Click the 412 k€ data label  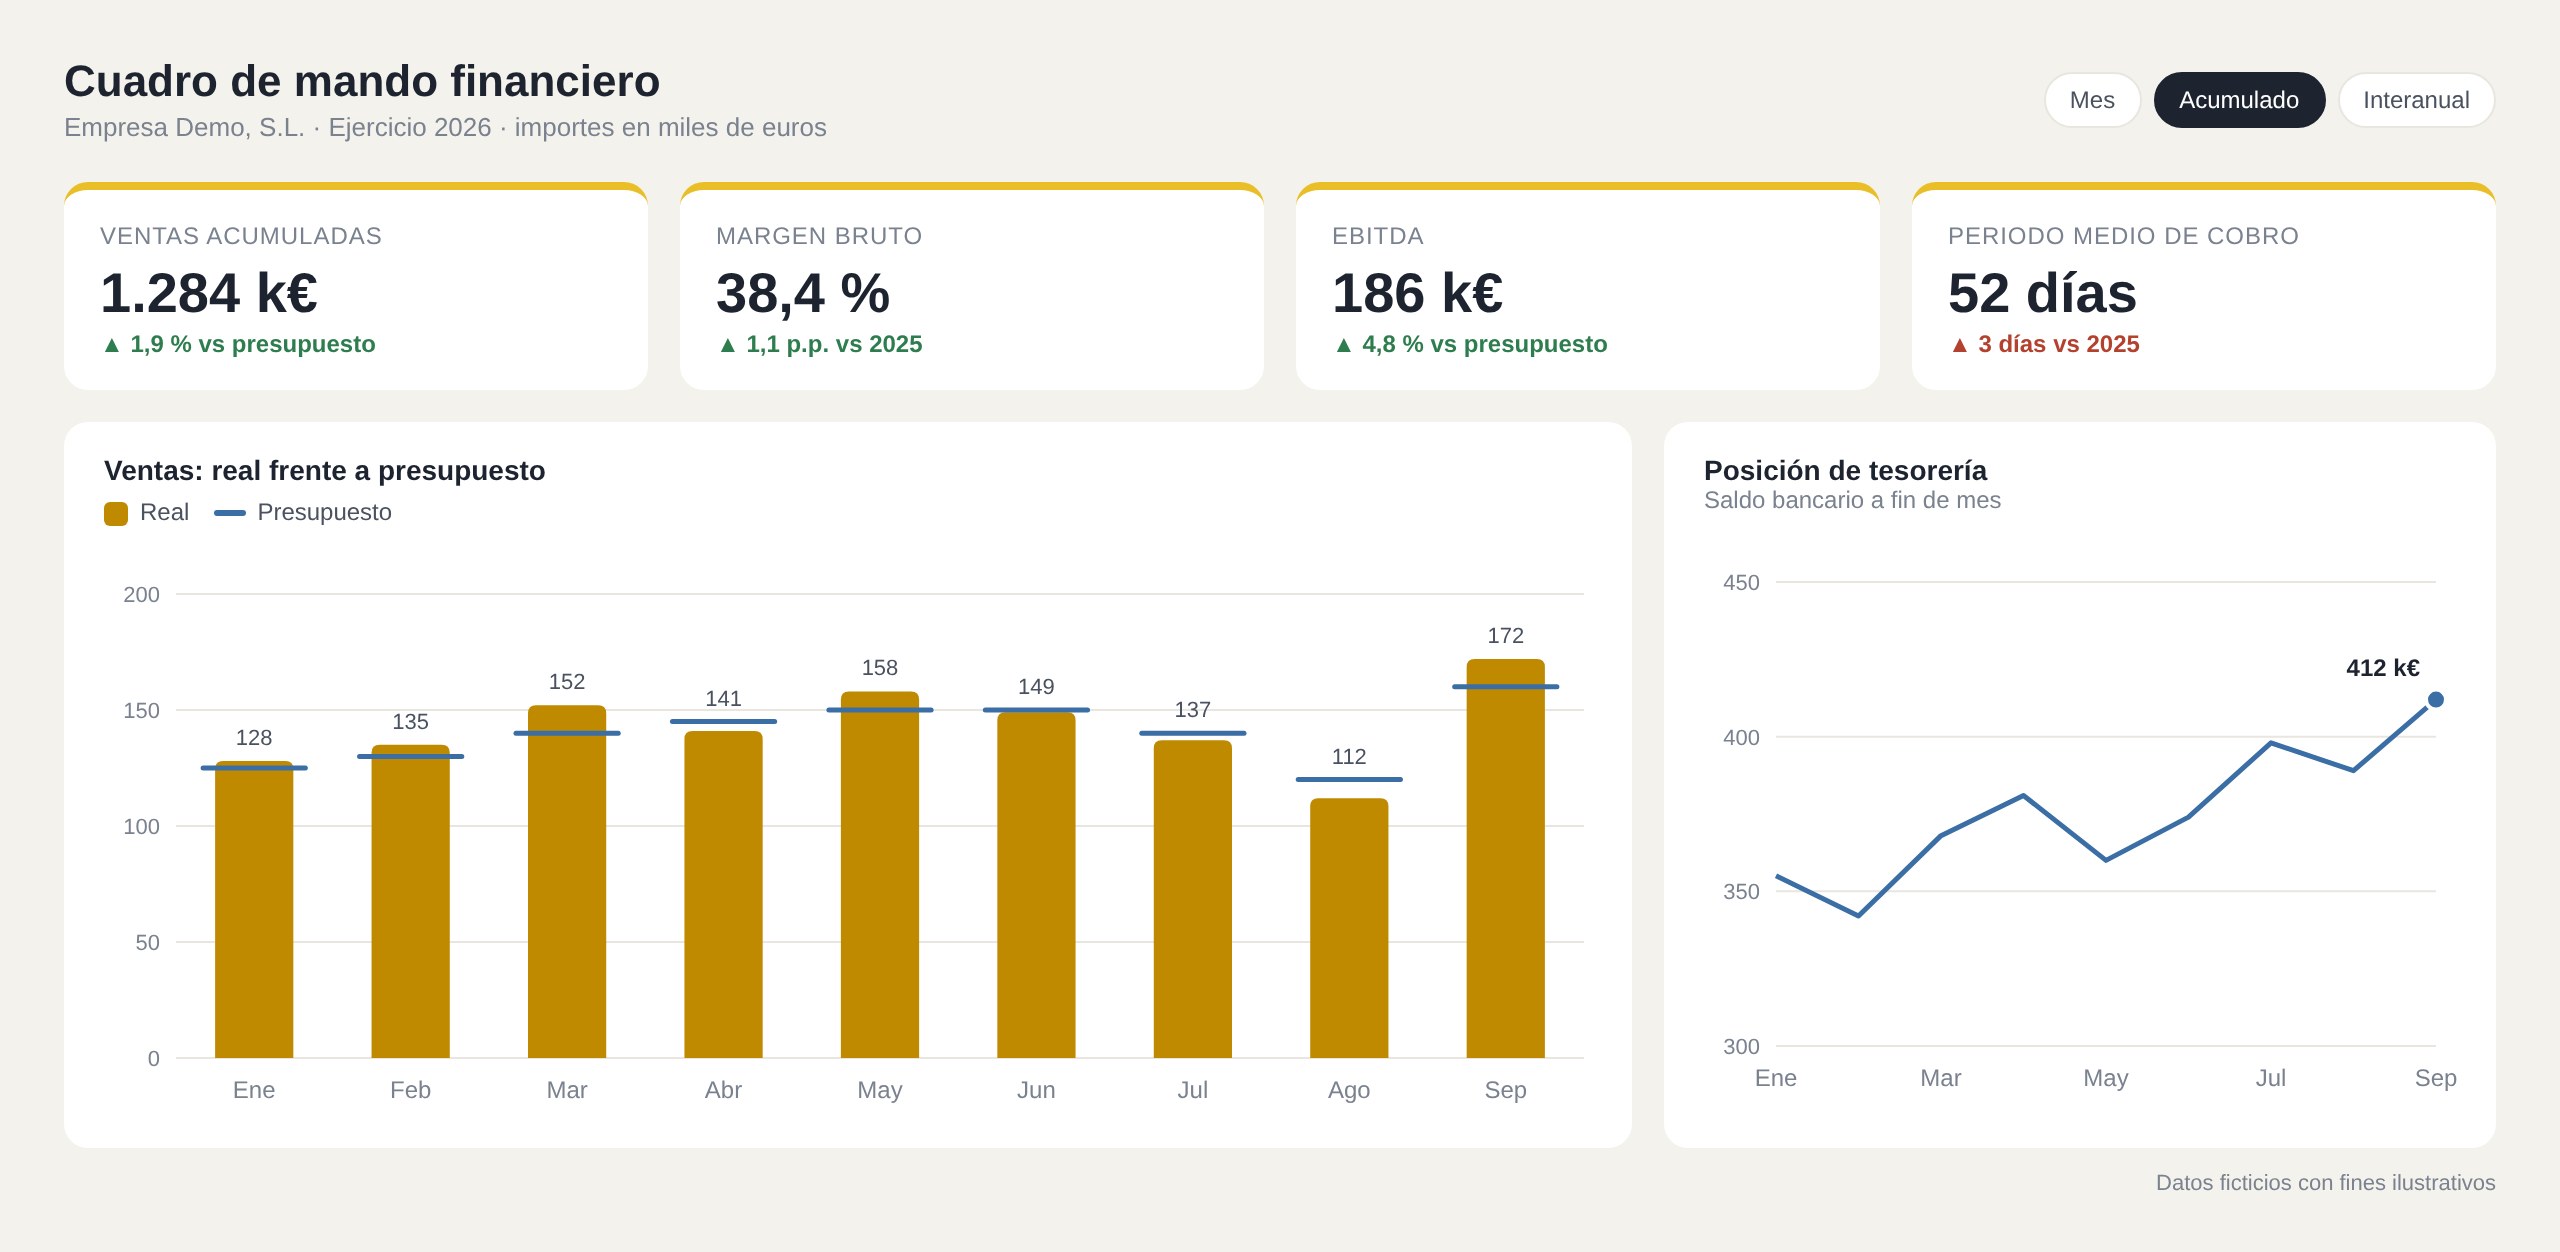pyautogui.click(x=2383, y=668)
